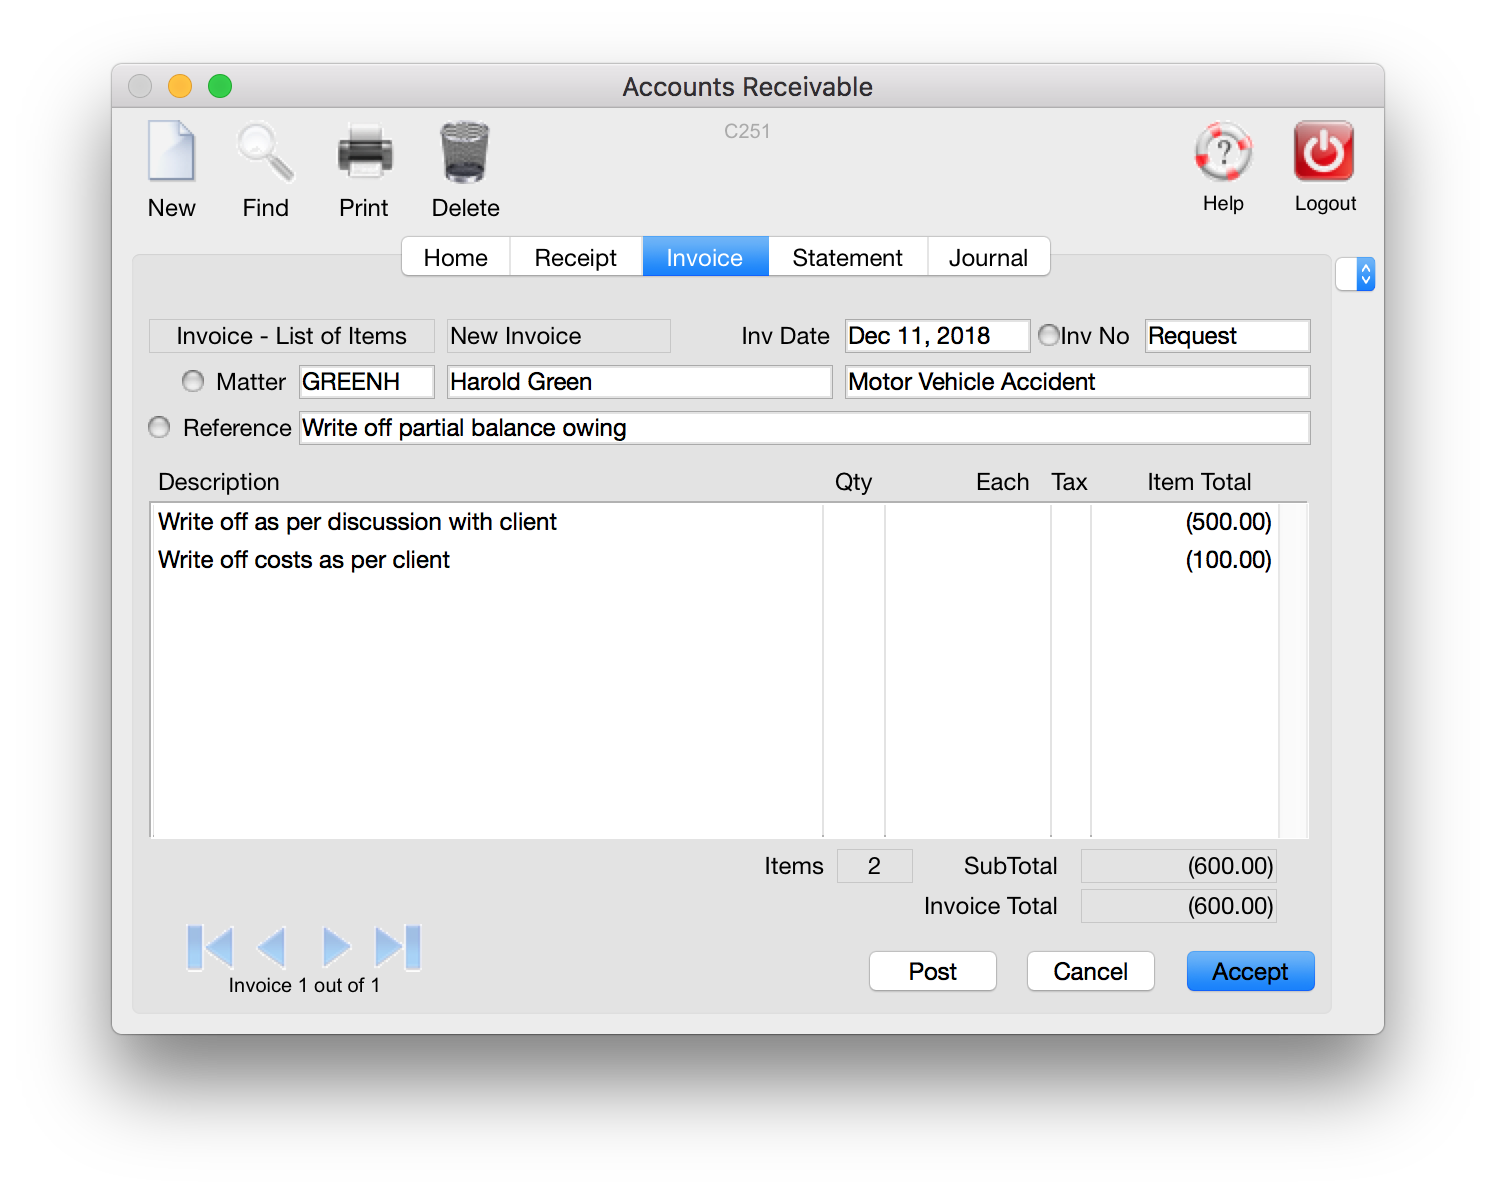Select the Inv No radio button

click(x=1049, y=335)
